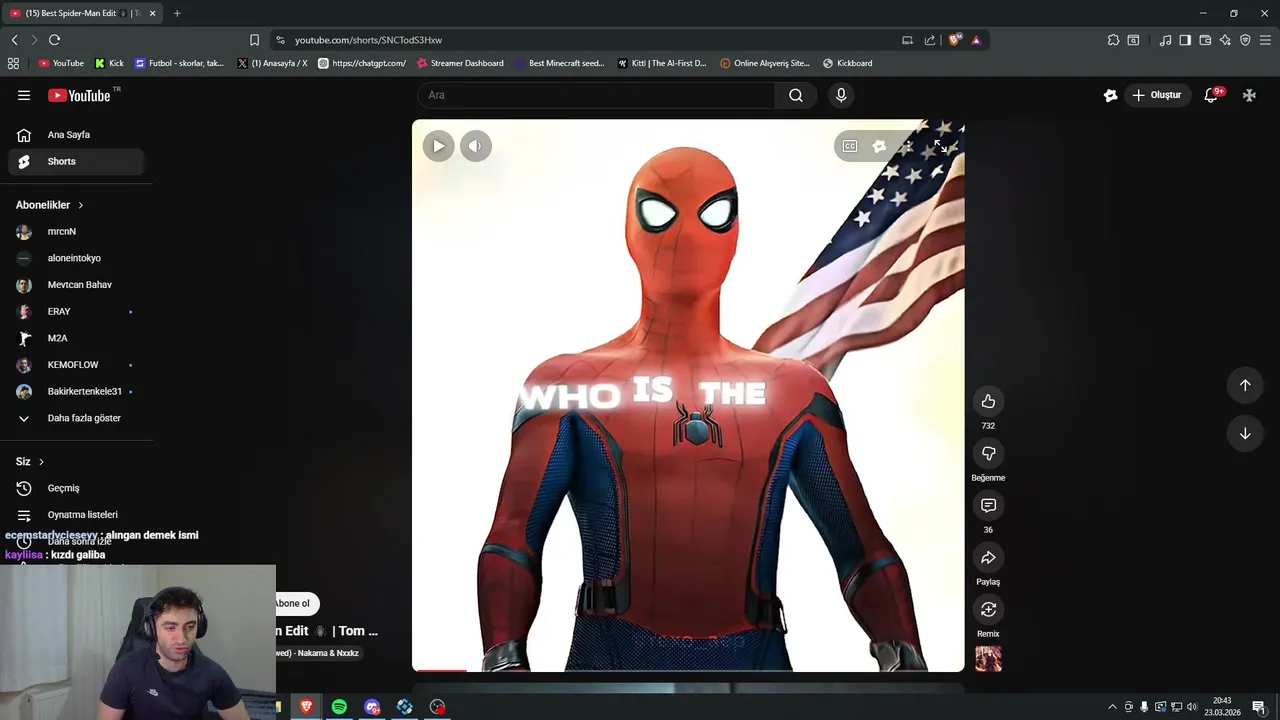The image size is (1280, 720).
Task: Toggle the browser sidebar panel
Action: [x=1185, y=40]
